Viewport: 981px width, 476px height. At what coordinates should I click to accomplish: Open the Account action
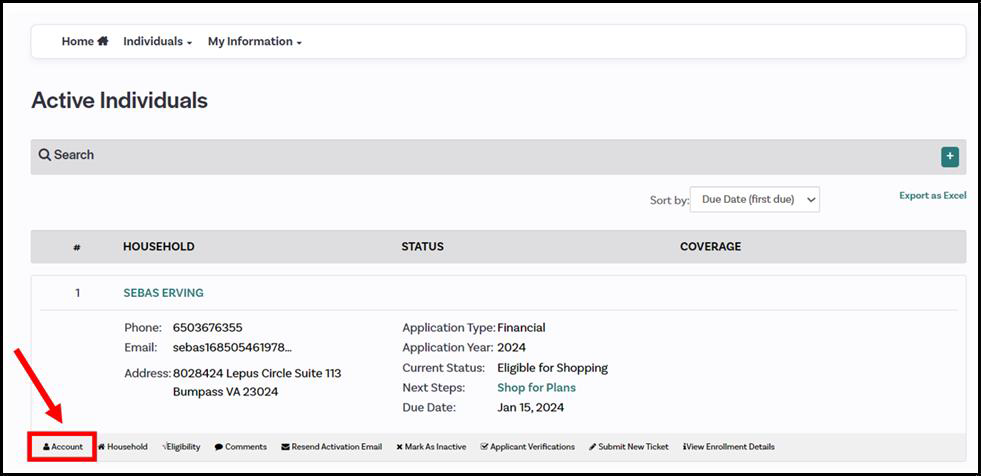point(63,447)
